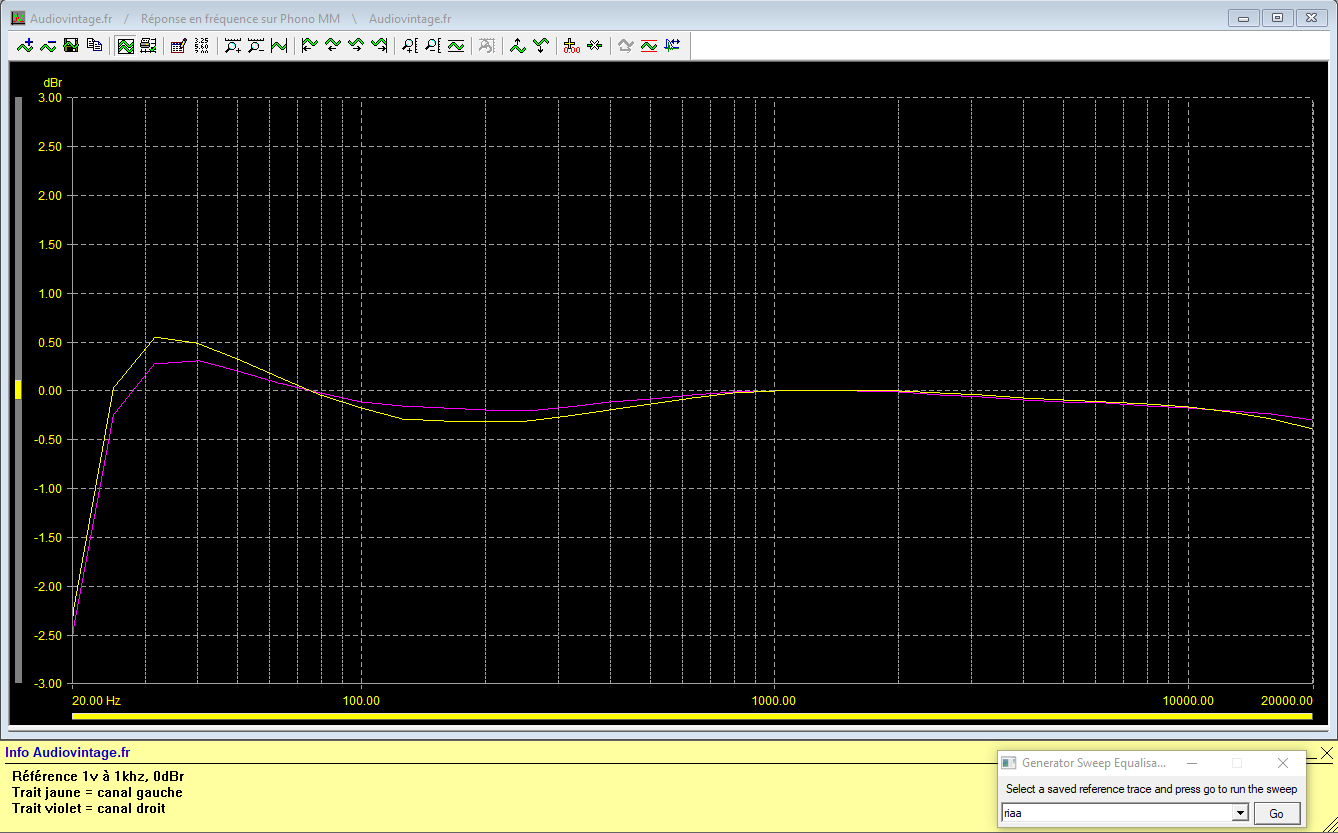This screenshot has width=1338, height=833.
Task: Open the graph notes editor icon
Action: [x=179, y=45]
